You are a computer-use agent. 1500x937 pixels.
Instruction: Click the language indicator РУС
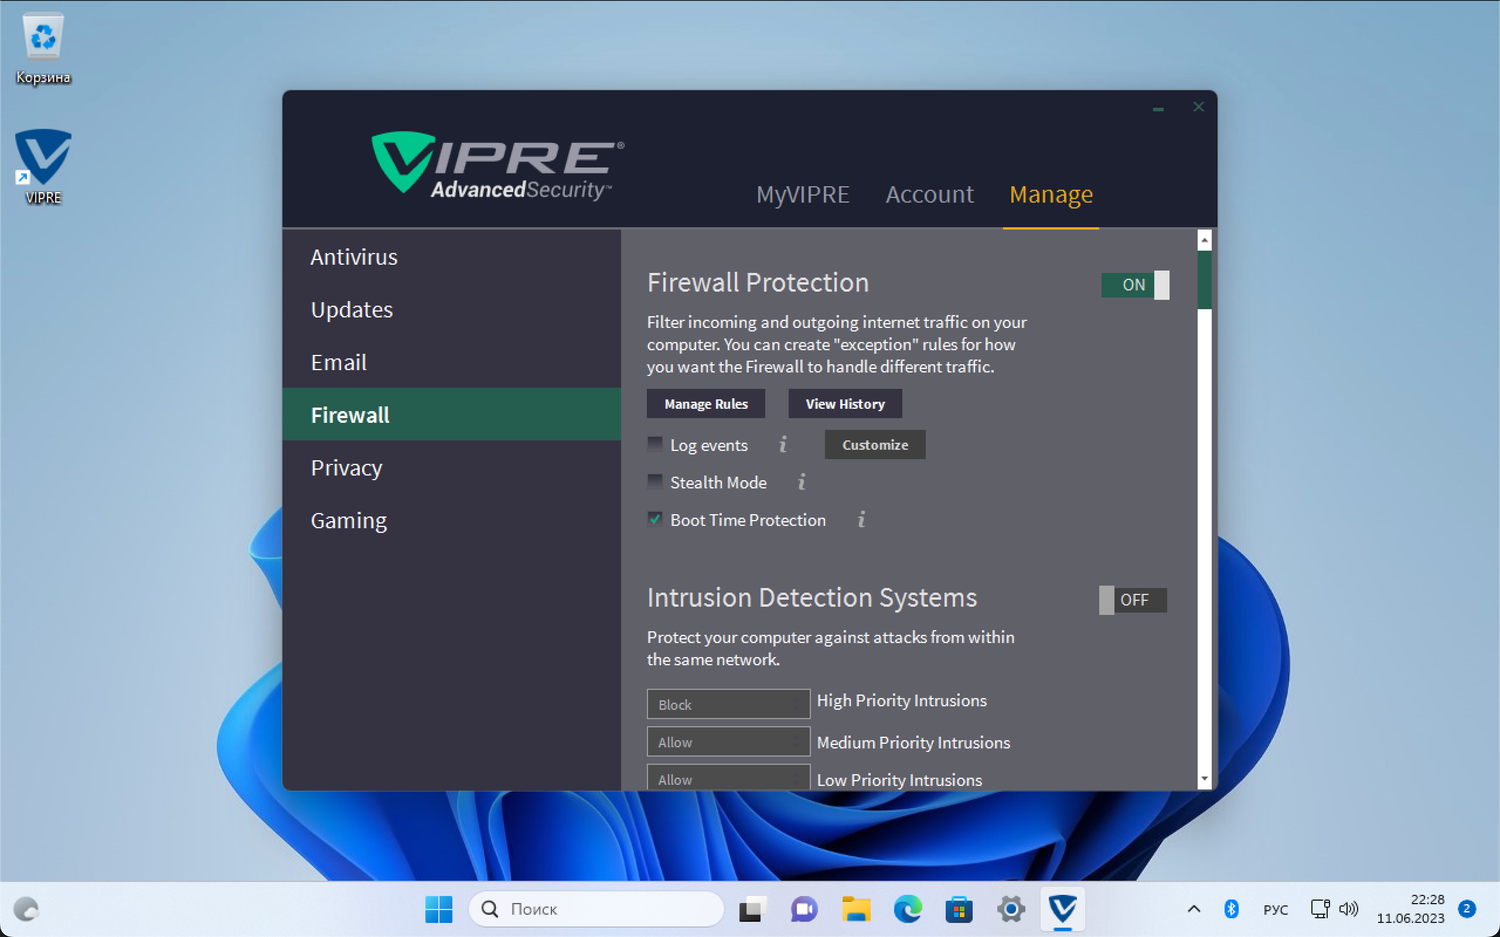coord(1276,910)
